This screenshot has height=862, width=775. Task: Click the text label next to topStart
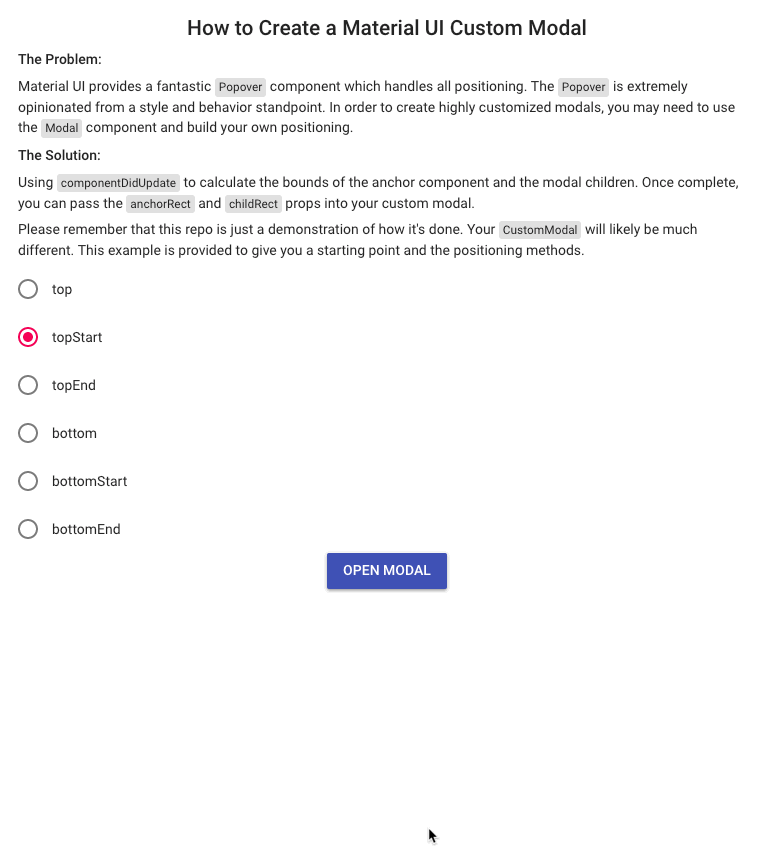[x=76, y=337]
